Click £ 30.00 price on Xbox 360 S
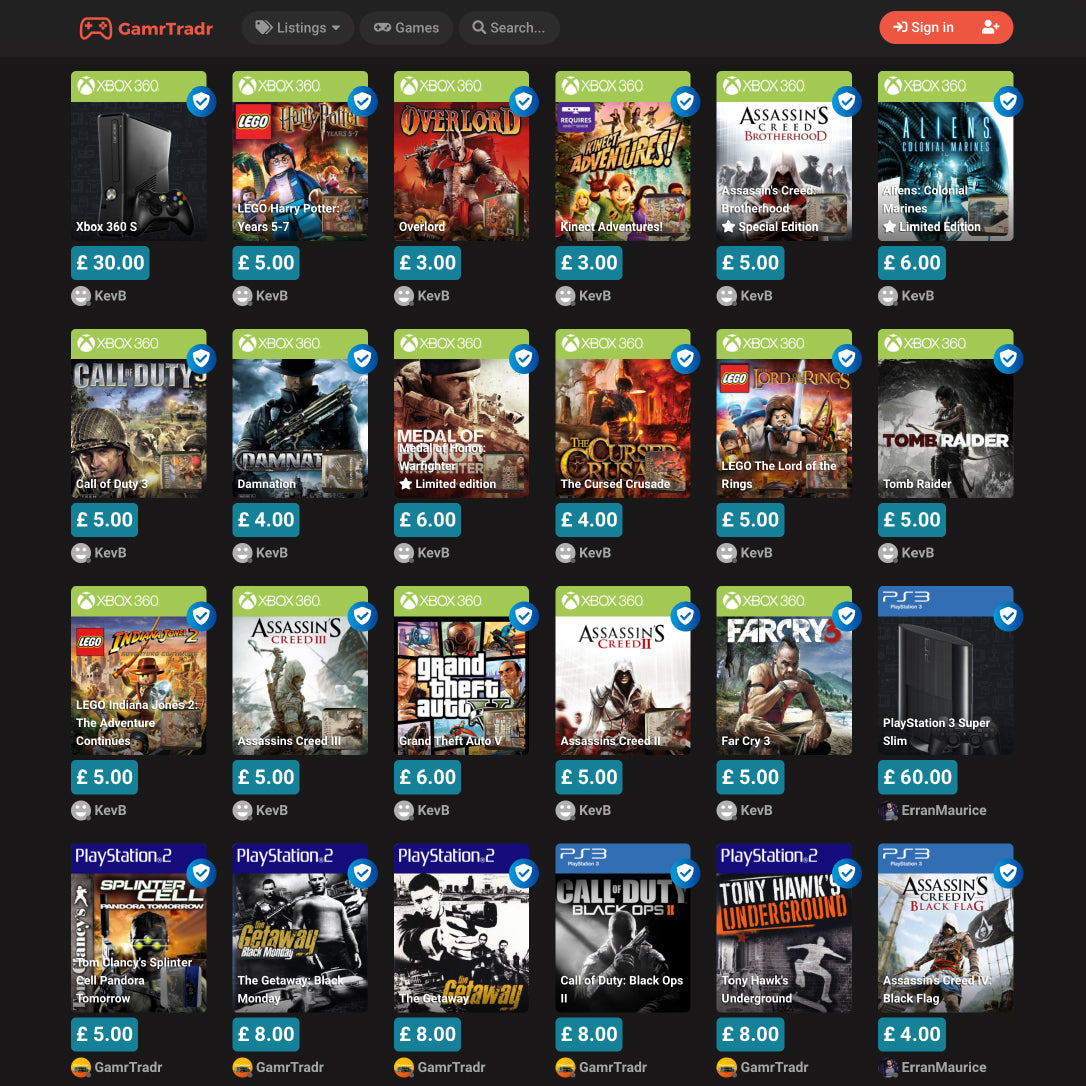The height and width of the screenshot is (1086, 1086). (110, 263)
